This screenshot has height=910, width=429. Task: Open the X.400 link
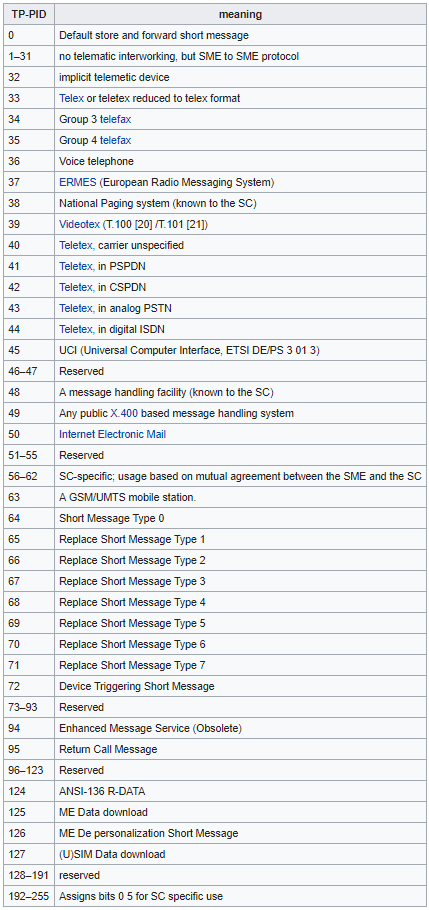(x=124, y=413)
